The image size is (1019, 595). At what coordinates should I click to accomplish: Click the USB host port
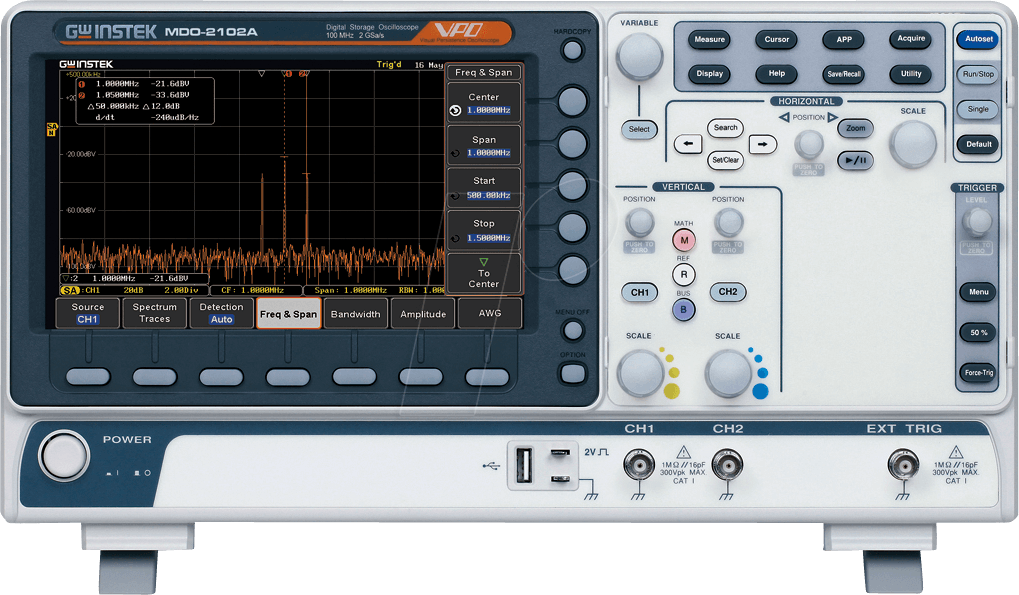[524, 466]
